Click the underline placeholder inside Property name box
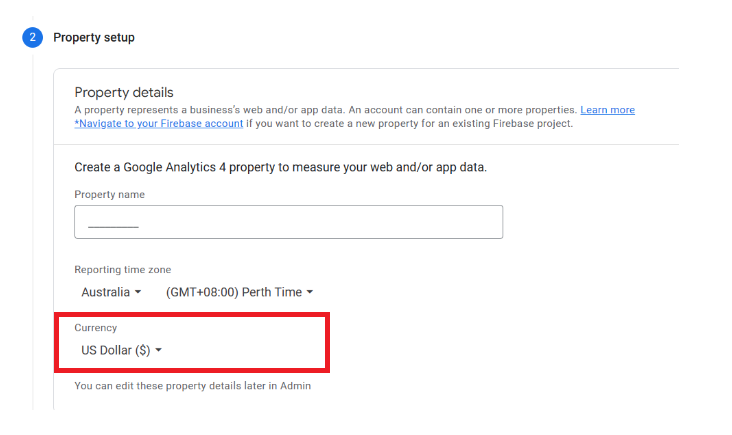The width and height of the screenshot is (732, 435). click(x=113, y=227)
